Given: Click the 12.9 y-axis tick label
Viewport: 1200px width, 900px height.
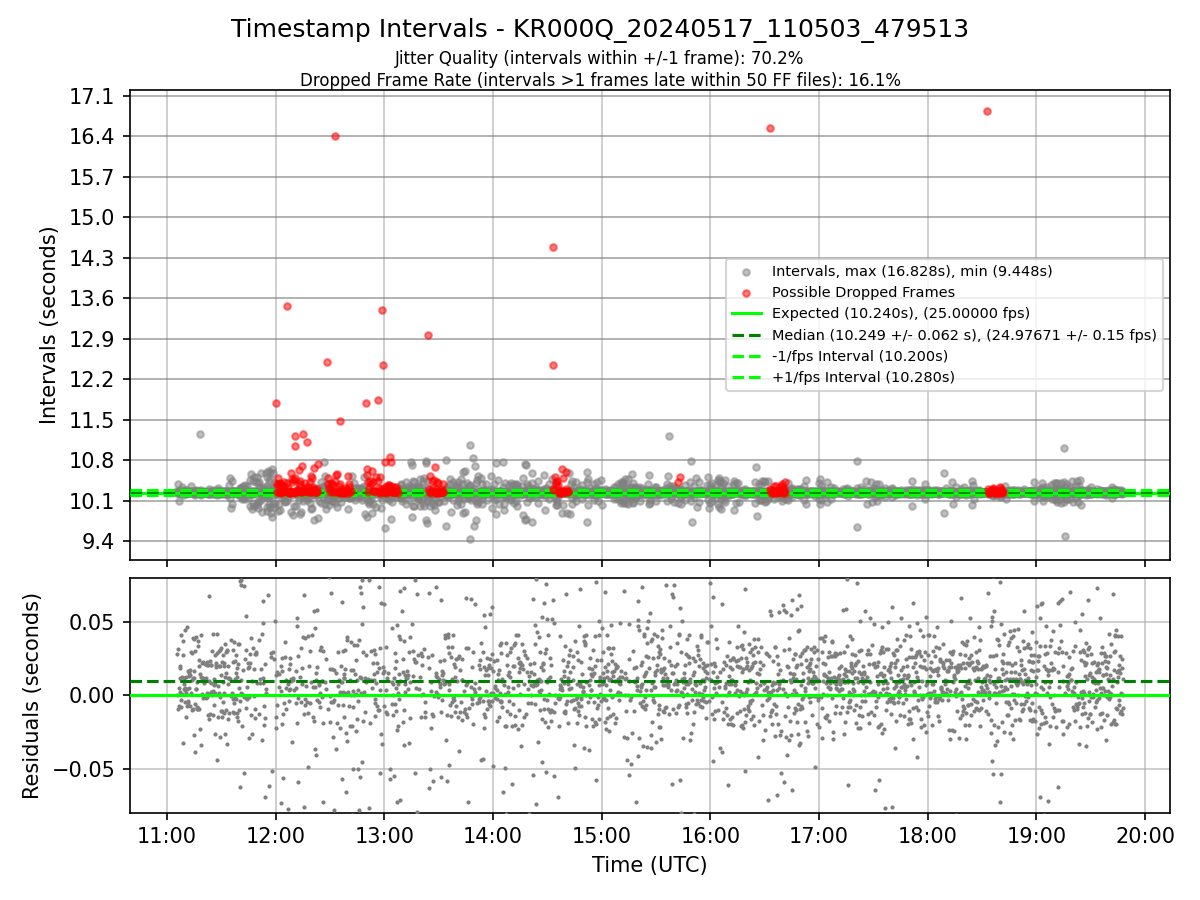Looking at the screenshot, I should [93, 339].
